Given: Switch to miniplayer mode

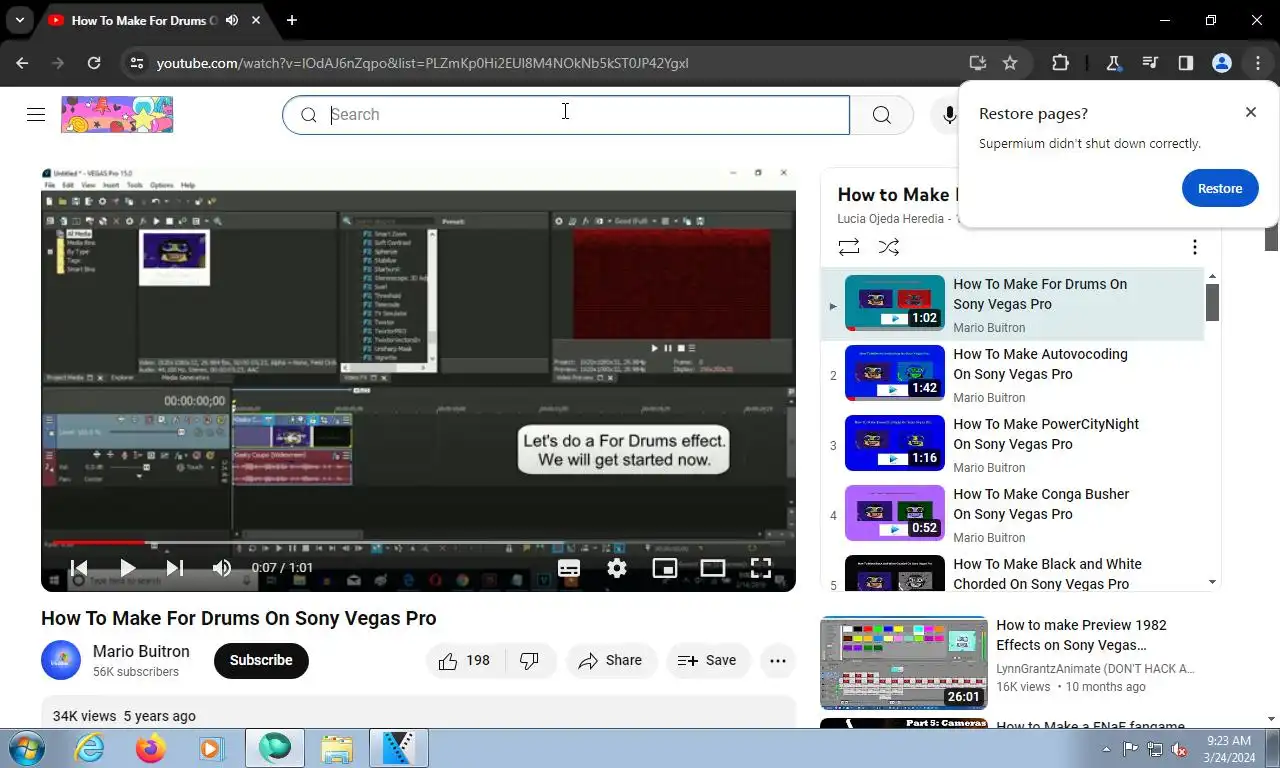Looking at the screenshot, I should (665, 568).
